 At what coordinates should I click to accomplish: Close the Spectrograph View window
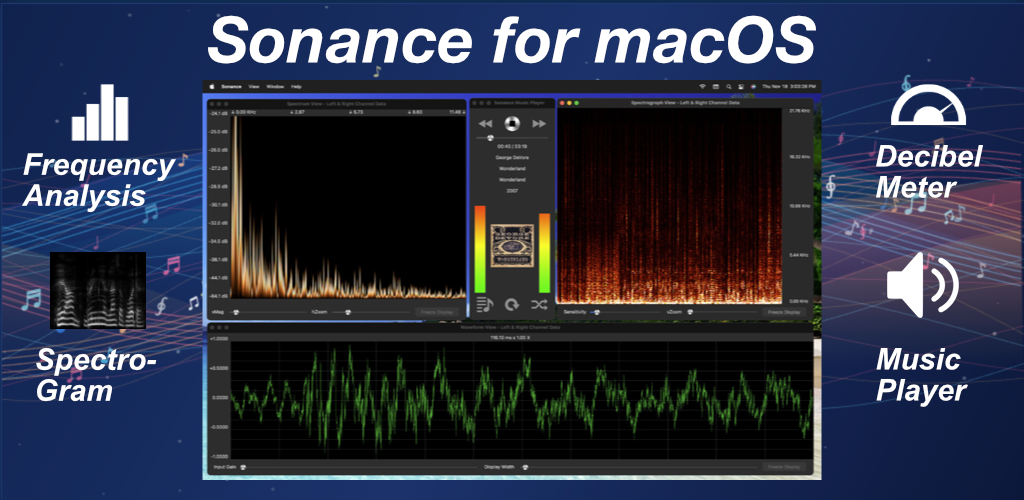click(x=562, y=103)
